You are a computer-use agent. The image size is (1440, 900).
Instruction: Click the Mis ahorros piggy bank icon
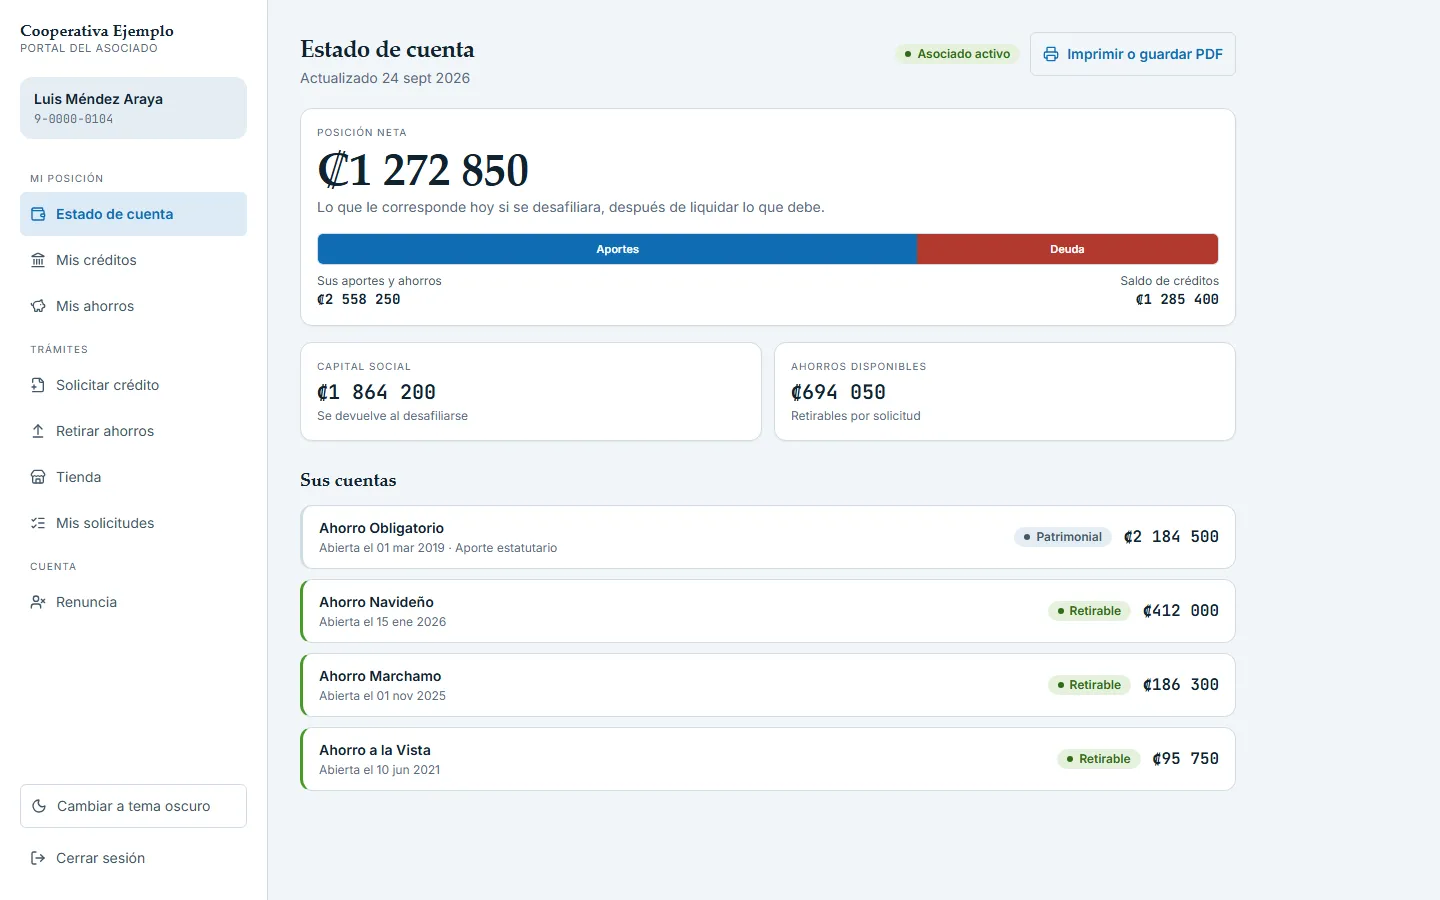coord(38,306)
